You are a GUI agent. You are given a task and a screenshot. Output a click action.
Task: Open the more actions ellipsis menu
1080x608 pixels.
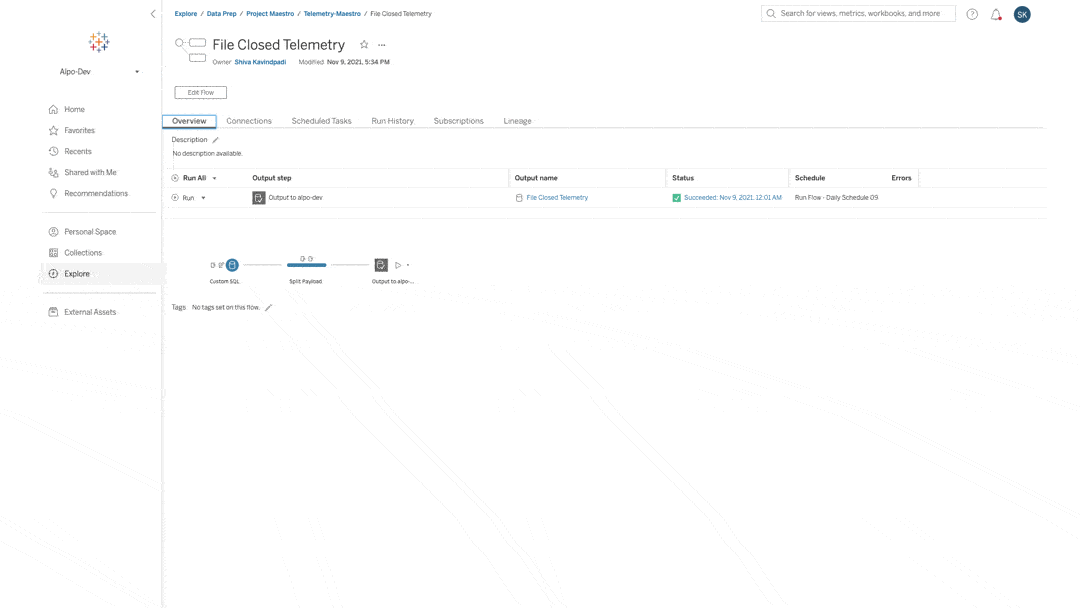coord(382,45)
